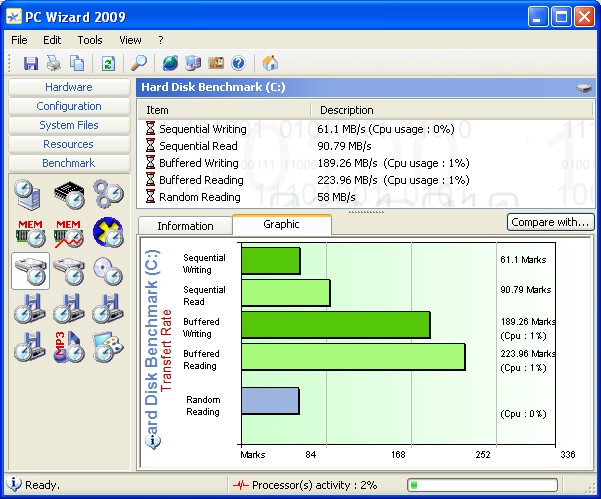Click the Print toolbar icon
601x499 pixels.
(54, 63)
